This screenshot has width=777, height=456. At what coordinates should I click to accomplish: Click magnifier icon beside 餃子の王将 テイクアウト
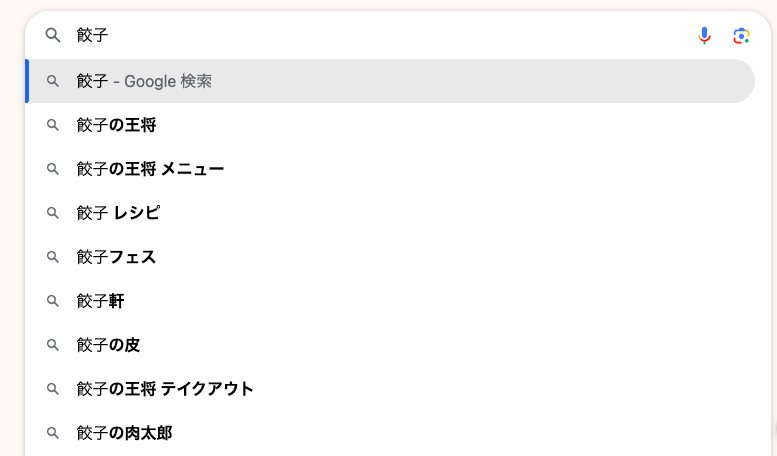click(53, 389)
